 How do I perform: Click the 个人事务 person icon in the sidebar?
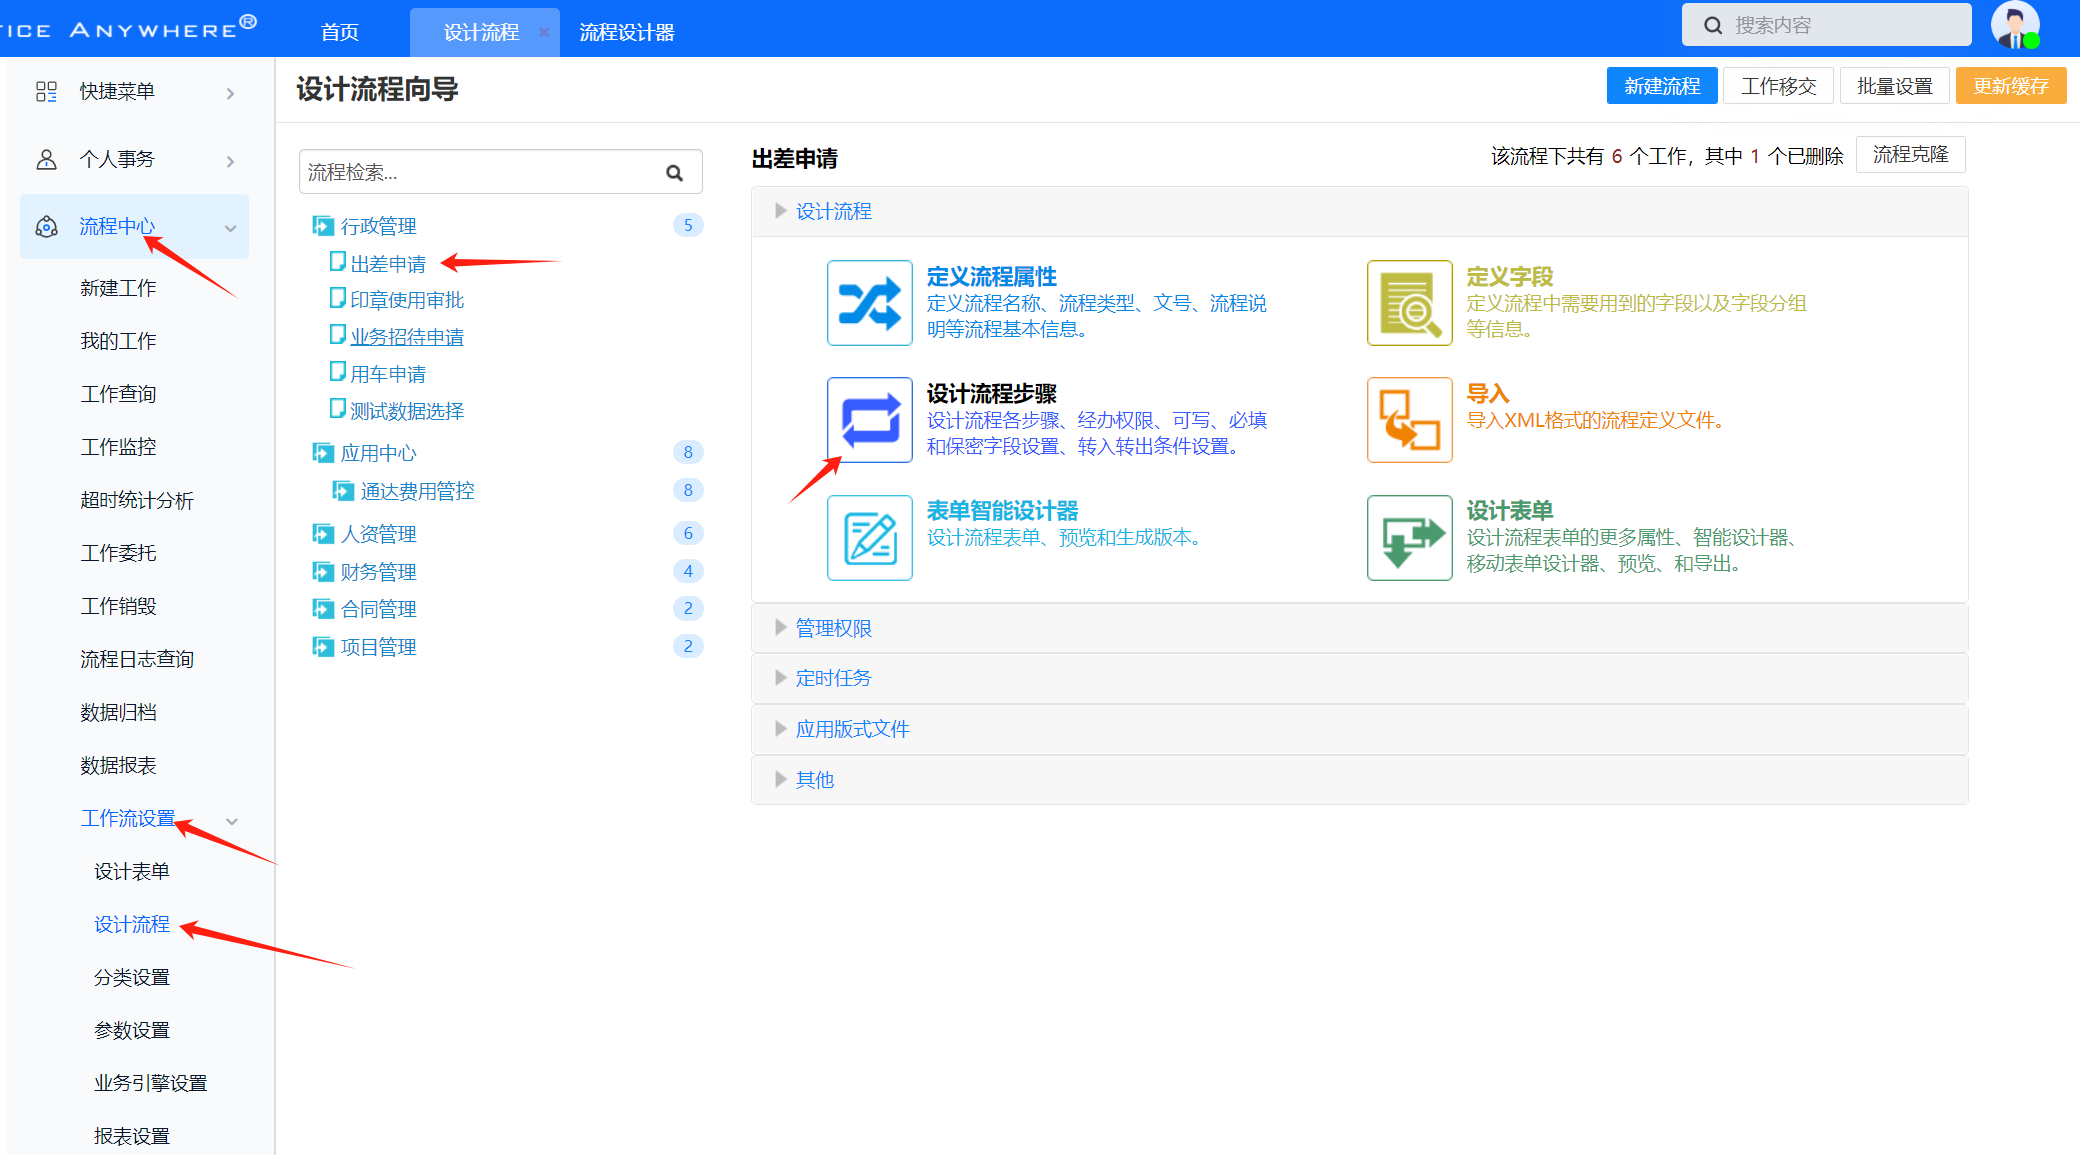click(x=46, y=160)
